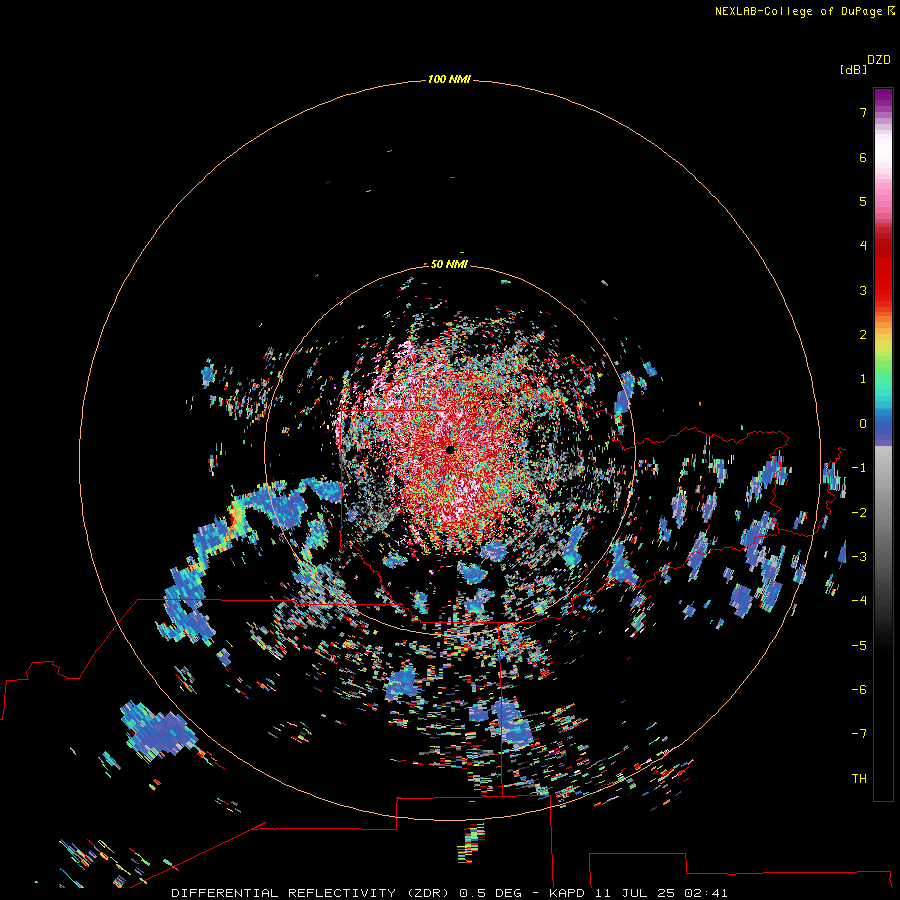Image resolution: width=900 pixels, height=900 pixels.
Task: Click the black radar site dot
Action: pyautogui.click(x=451, y=449)
